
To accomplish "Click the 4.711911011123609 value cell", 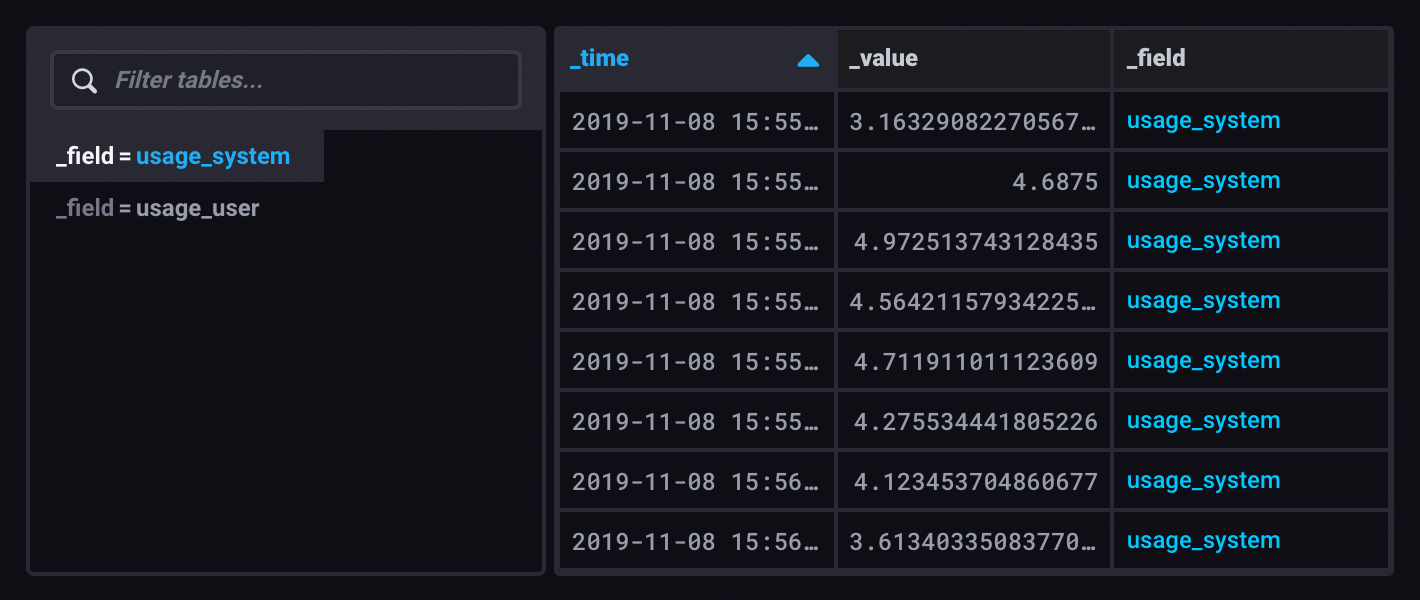I will (975, 361).
